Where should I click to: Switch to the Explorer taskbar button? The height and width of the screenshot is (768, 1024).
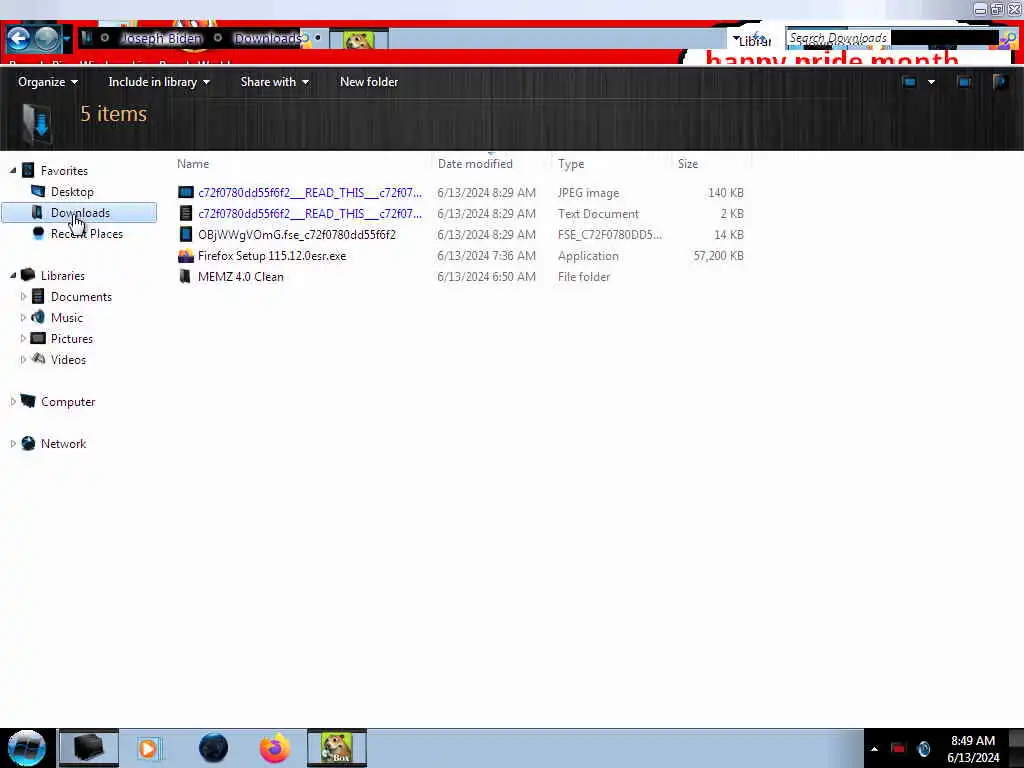pyautogui.click(x=89, y=748)
